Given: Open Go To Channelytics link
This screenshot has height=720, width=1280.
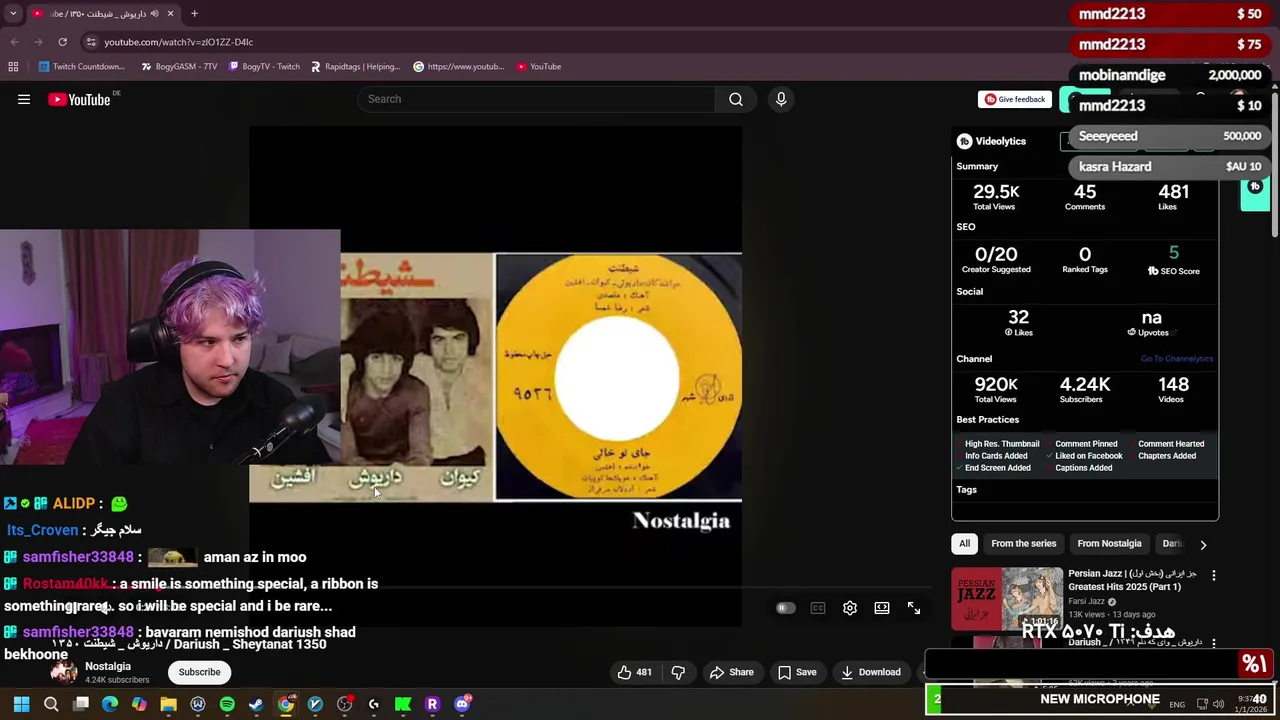Looking at the screenshot, I should coord(1177,359).
